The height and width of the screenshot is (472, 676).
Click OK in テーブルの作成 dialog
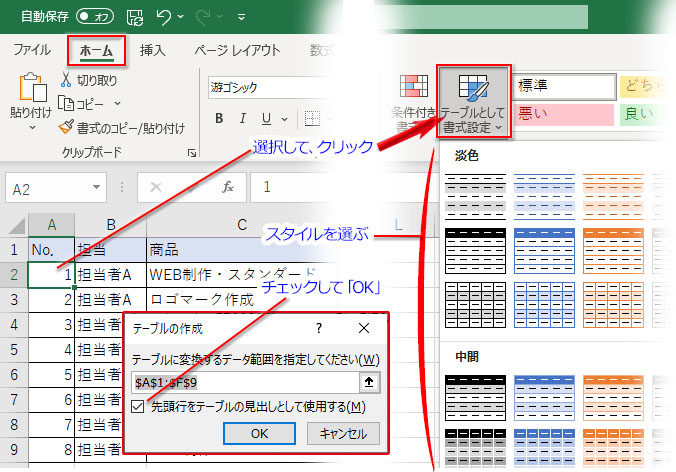coord(259,434)
